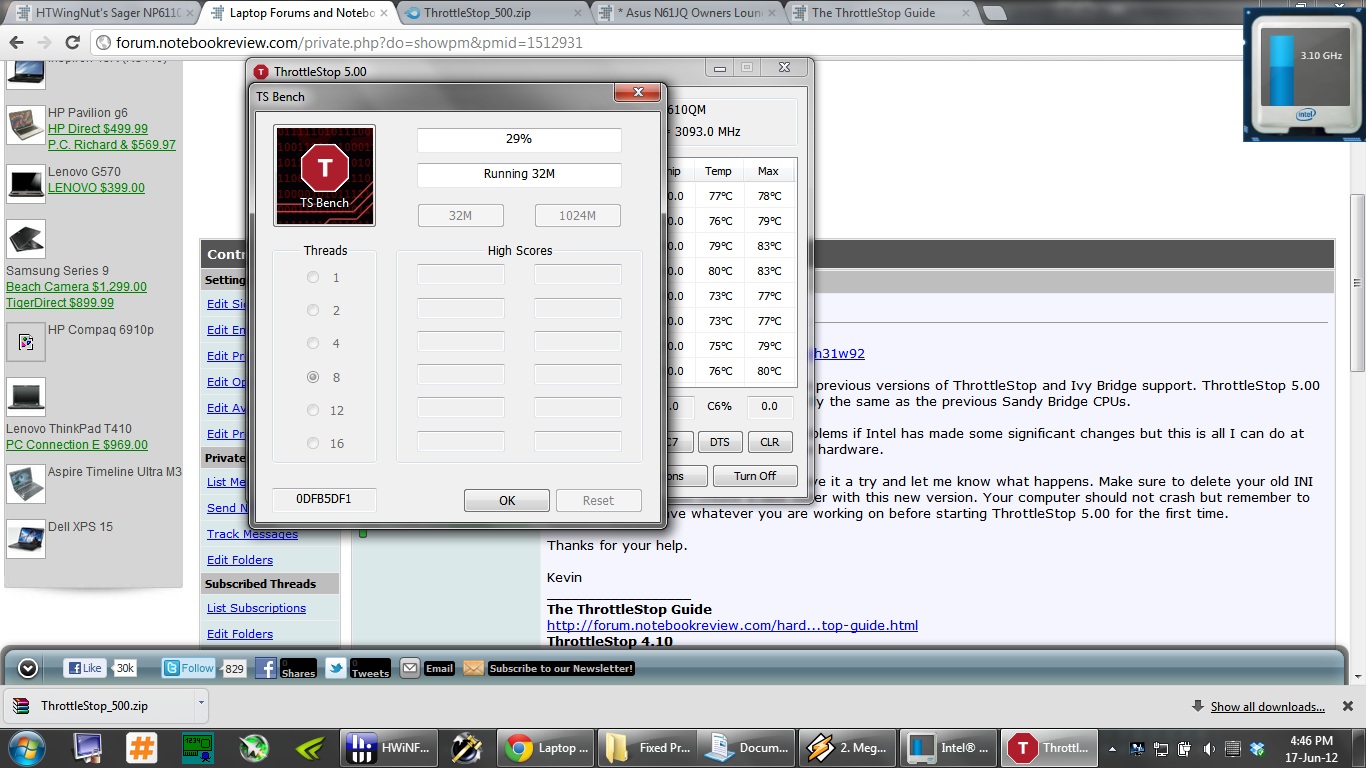Select 2 threads radio button
This screenshot has width=1366, height=768.
[313, 311]
